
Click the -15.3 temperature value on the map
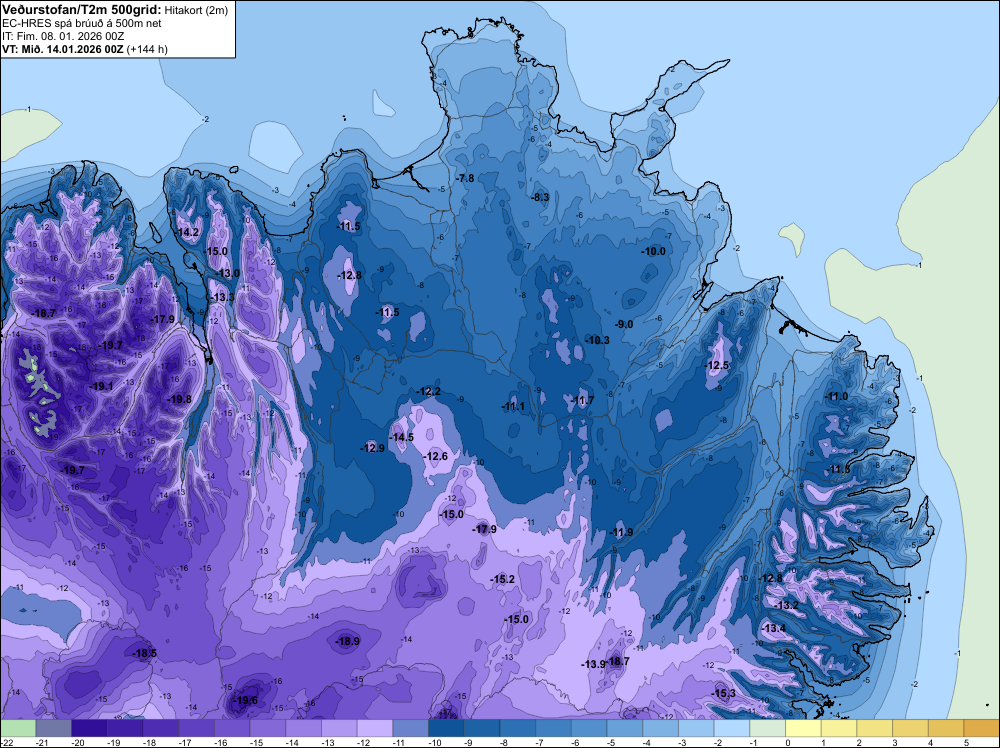point(723,693)
